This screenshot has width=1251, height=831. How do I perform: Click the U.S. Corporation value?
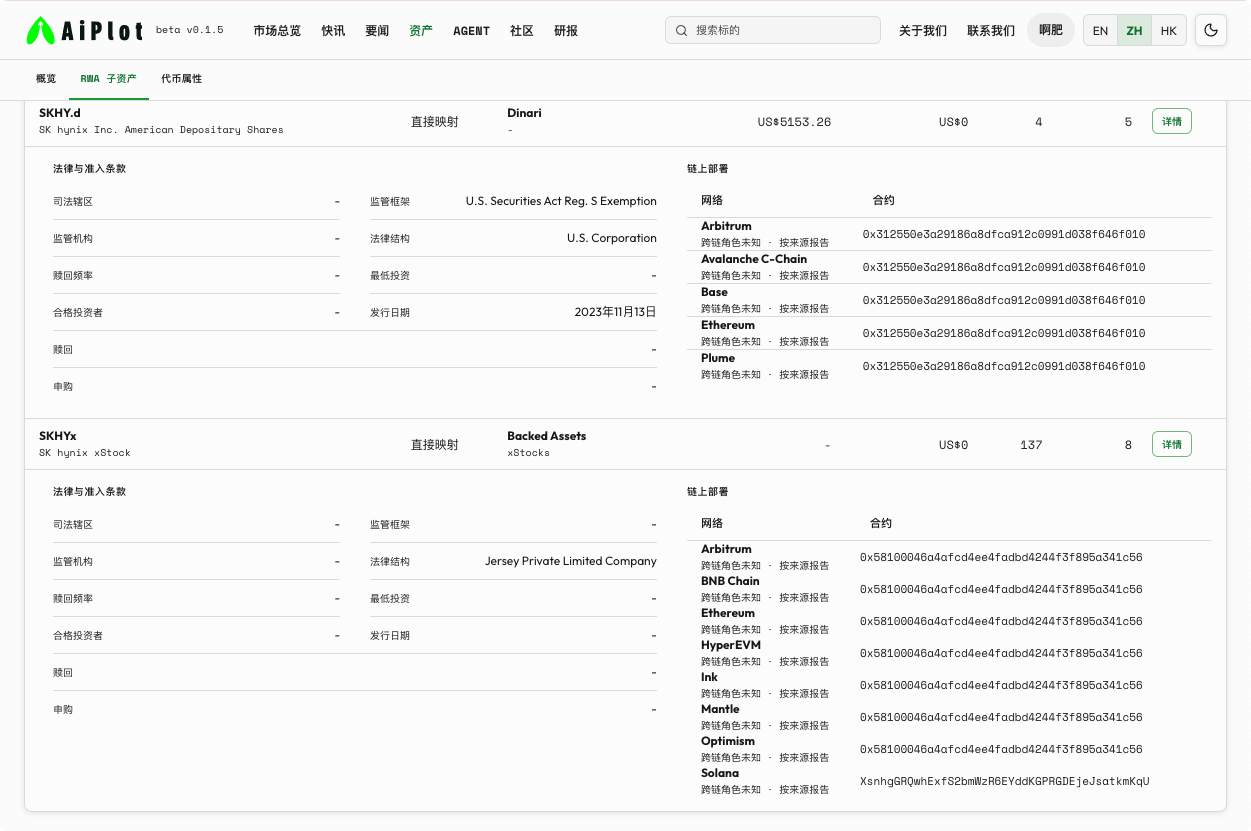pyautogui.click(x=612, y=238)
